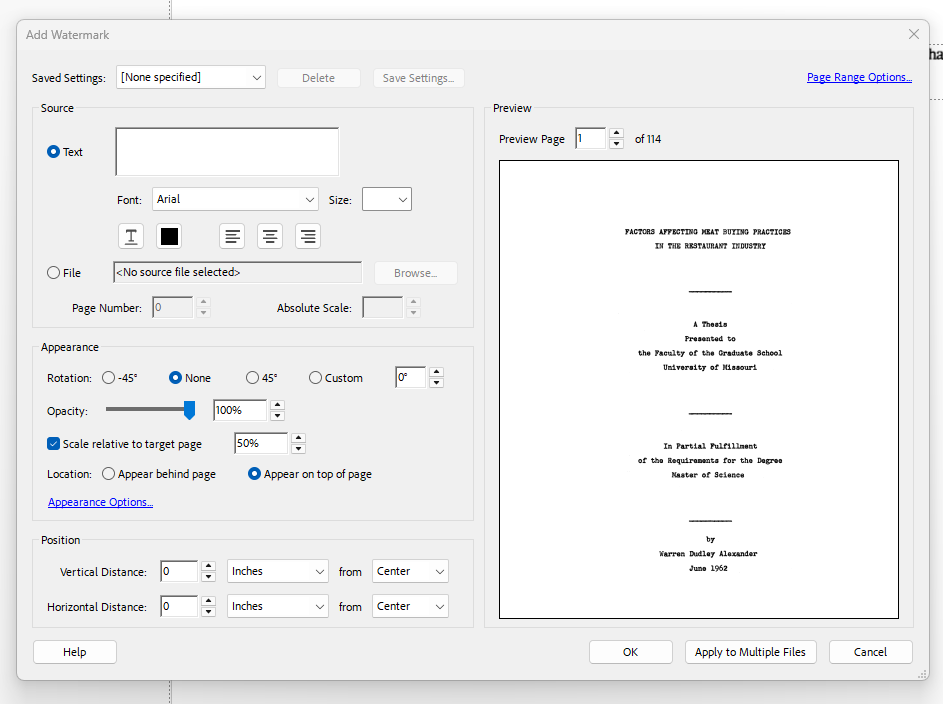The width and height of the screenshot is (943, 704).
Task: Open the Vertical Distance units dropdown
Action: (x=277, y=571)
